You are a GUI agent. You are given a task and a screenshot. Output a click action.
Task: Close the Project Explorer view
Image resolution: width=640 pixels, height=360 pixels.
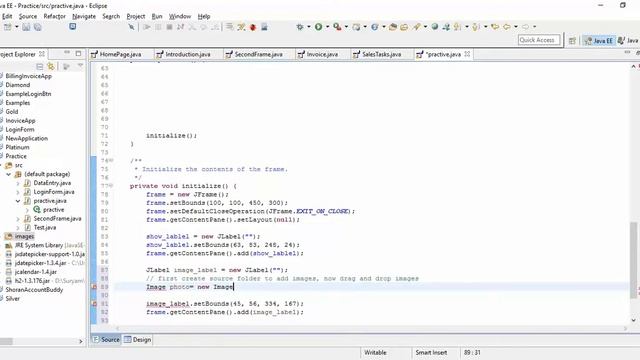click(x=42, y=54)
